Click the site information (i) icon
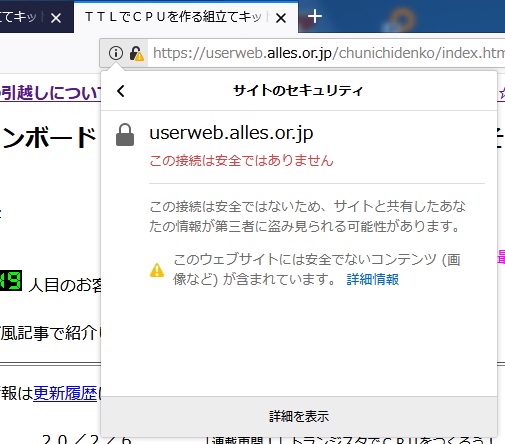This screenshot has height=444, width=505. point(116,53)
